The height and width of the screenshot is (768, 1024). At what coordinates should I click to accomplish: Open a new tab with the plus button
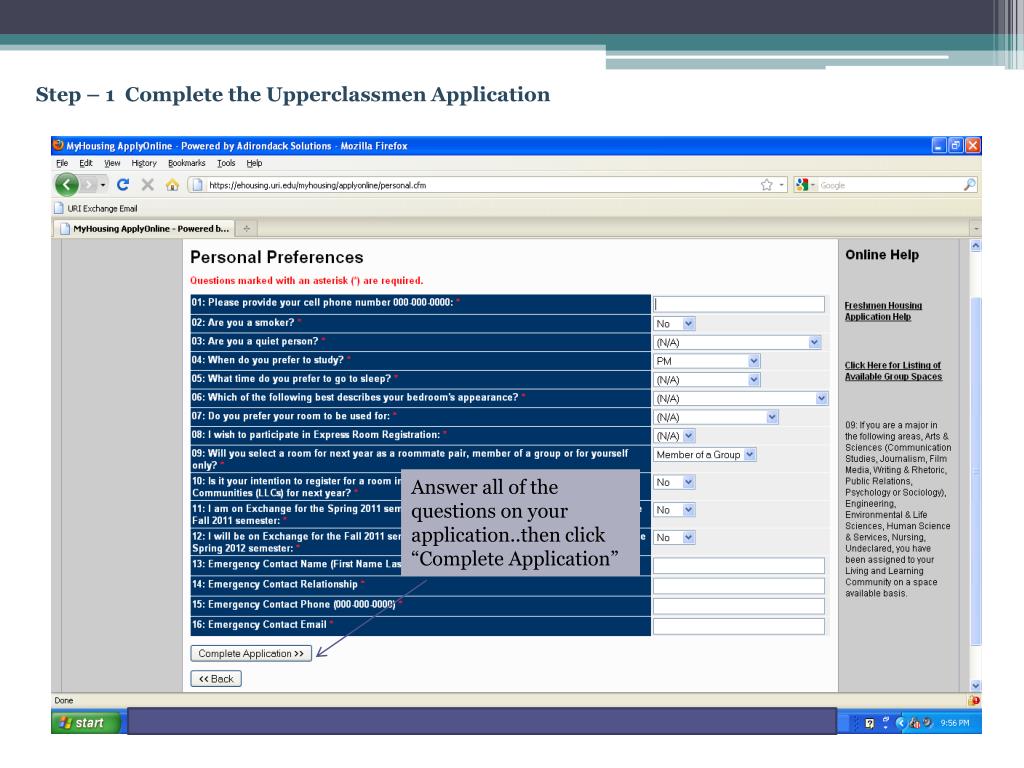click(x=247, y=229)
